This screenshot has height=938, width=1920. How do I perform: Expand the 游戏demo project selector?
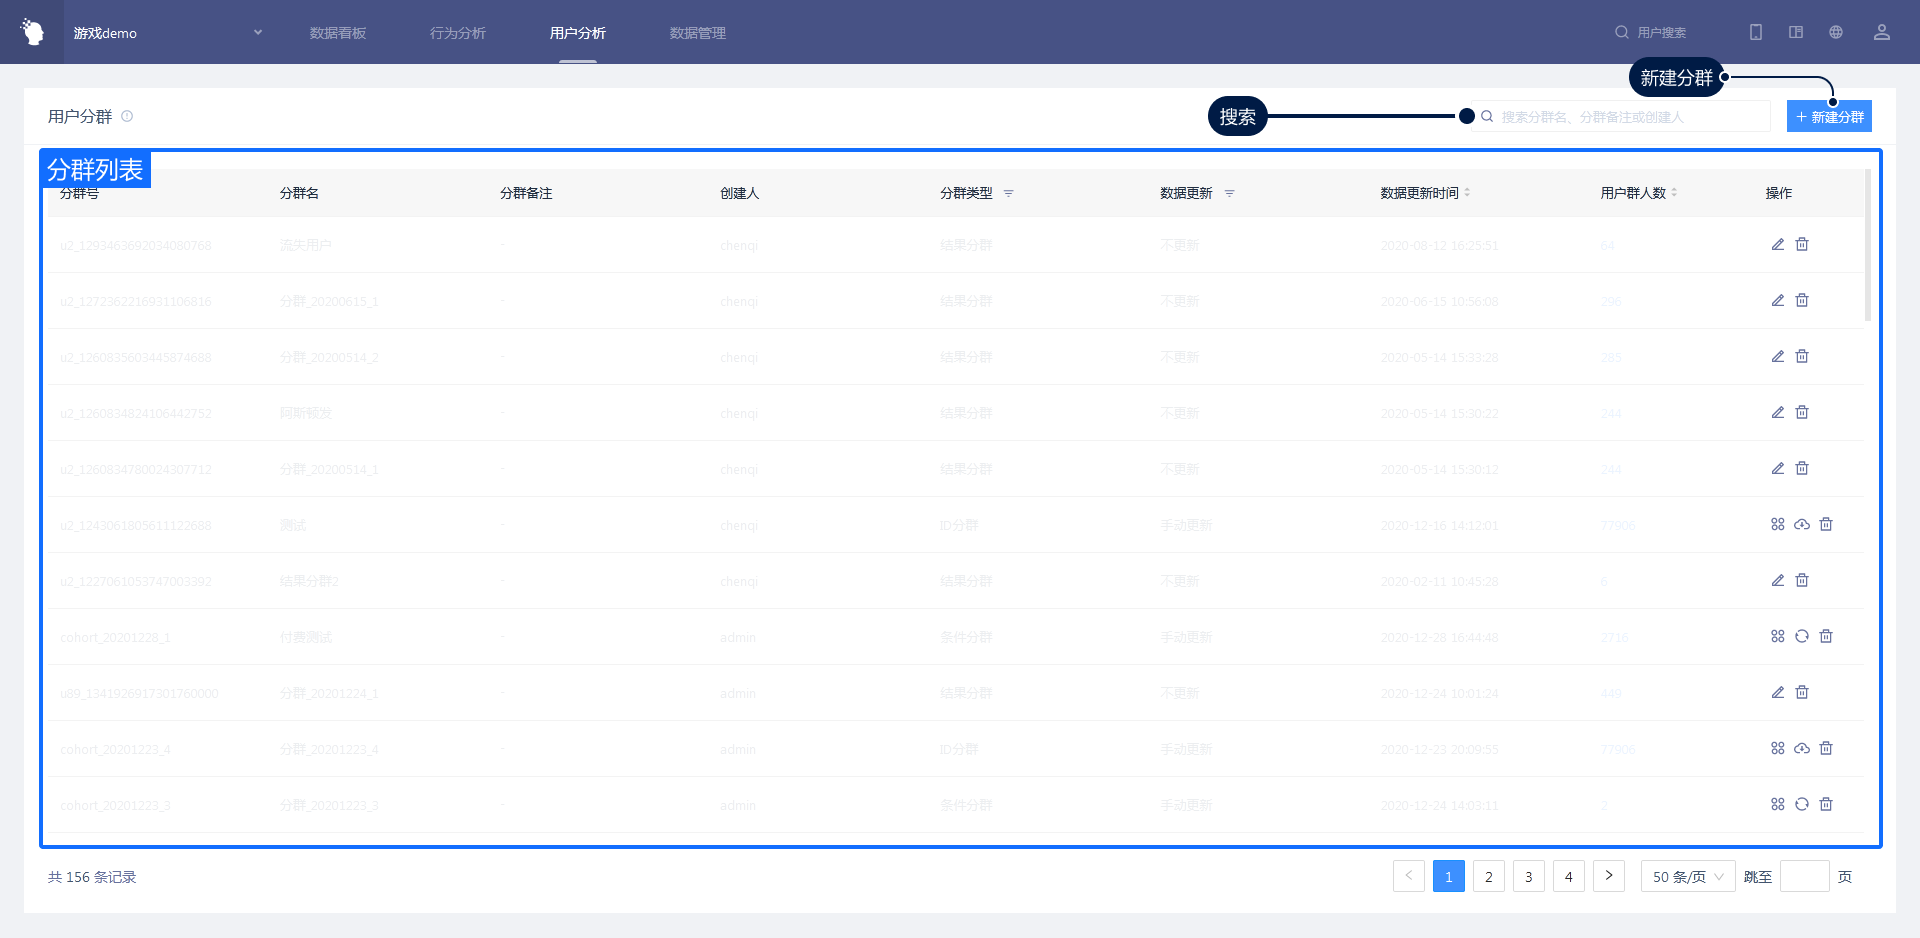coord(257,33)
